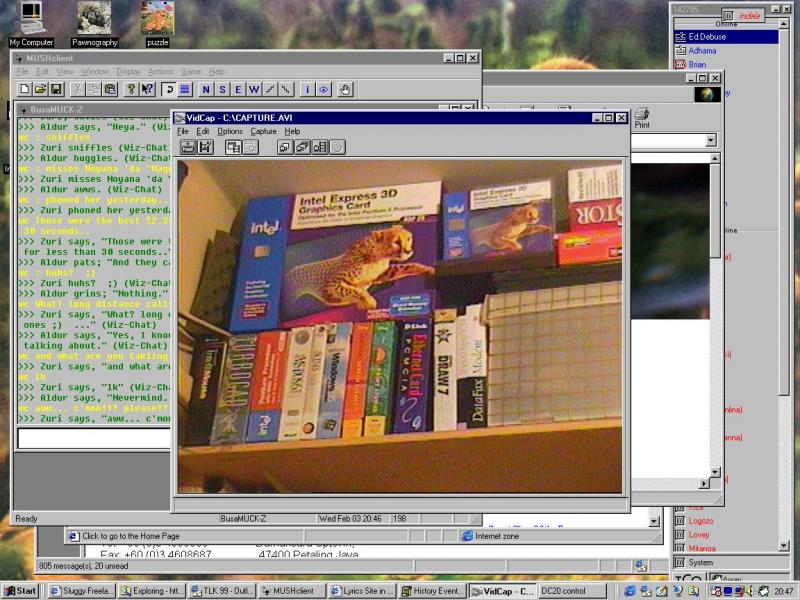Click the set capture file icon in VidCap
This screenshot has width=800, height=600.
tap(187, 147)
